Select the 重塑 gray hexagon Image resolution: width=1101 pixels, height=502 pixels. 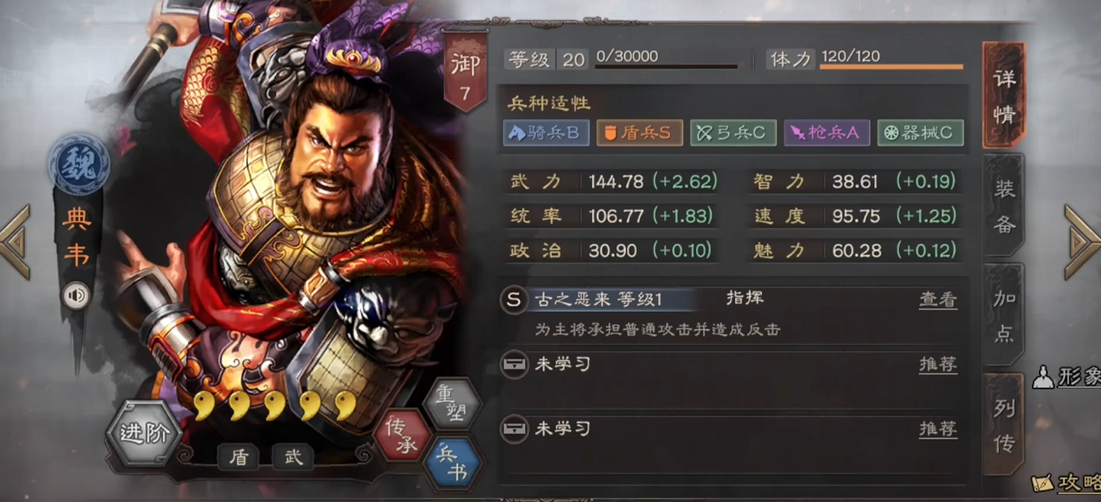click(x=452, y=402)
